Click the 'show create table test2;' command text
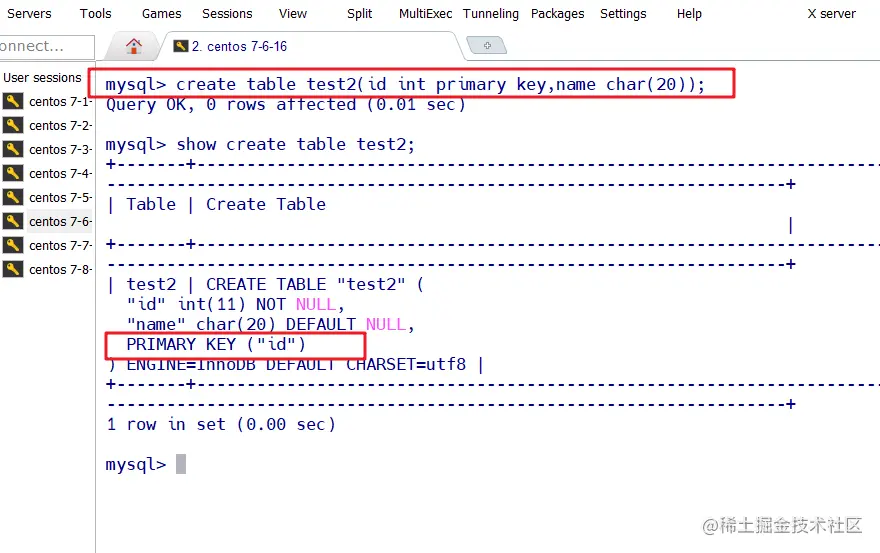Image resolution: width=880 pixels, height=553 pixels. (296, 144)
